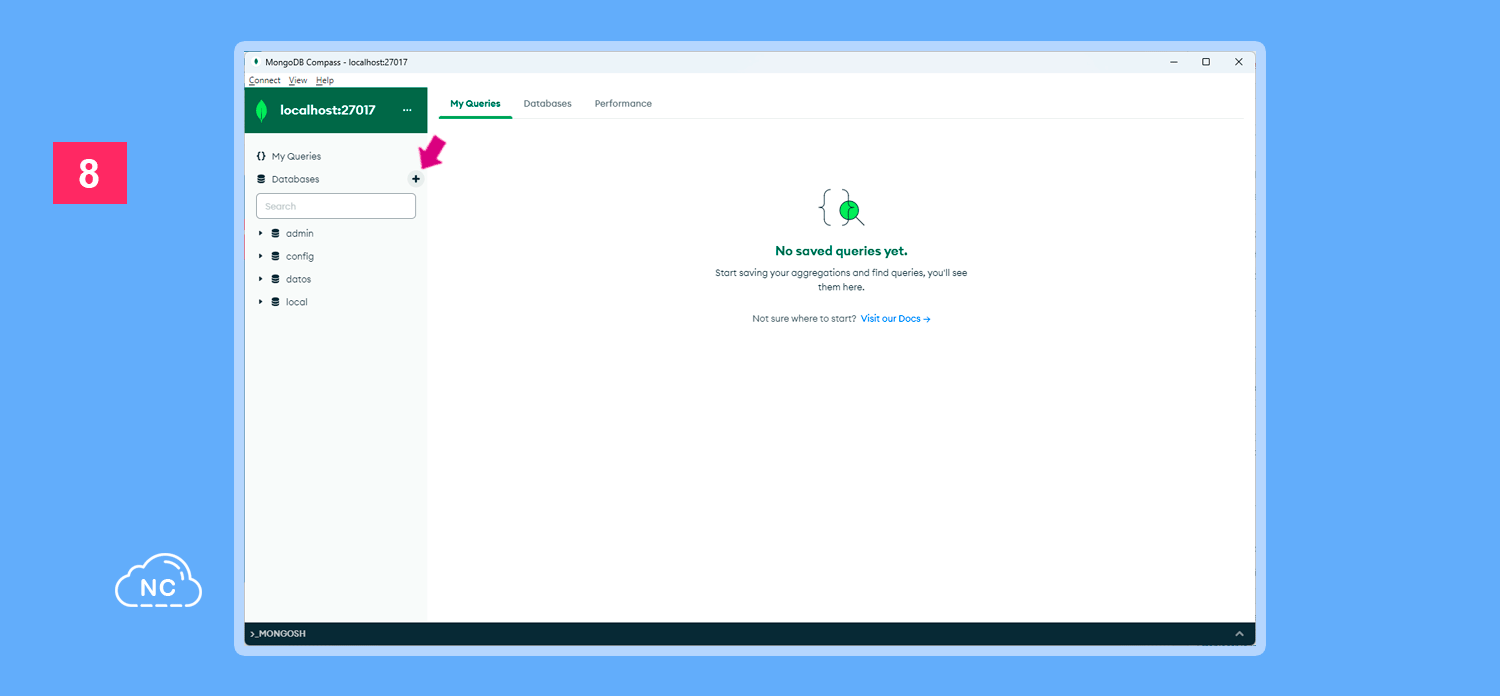The height and width of the screenshot is (696, 1500).
Task: Focus the database Search field
Action: pyautogui.click(x=336, y=206)
